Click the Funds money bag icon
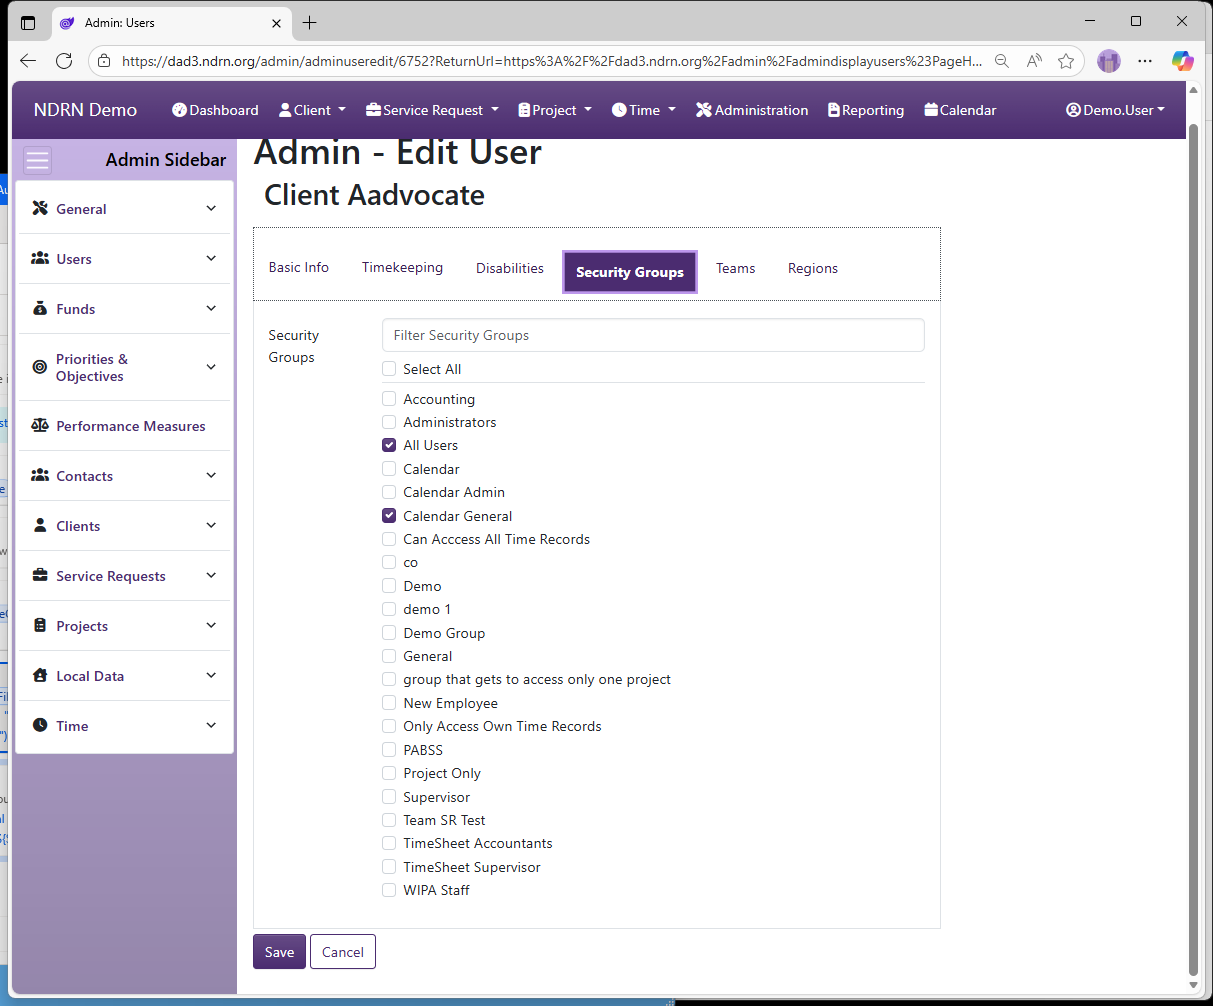The image size is (1213, 1006). click(x=40, y=309)
